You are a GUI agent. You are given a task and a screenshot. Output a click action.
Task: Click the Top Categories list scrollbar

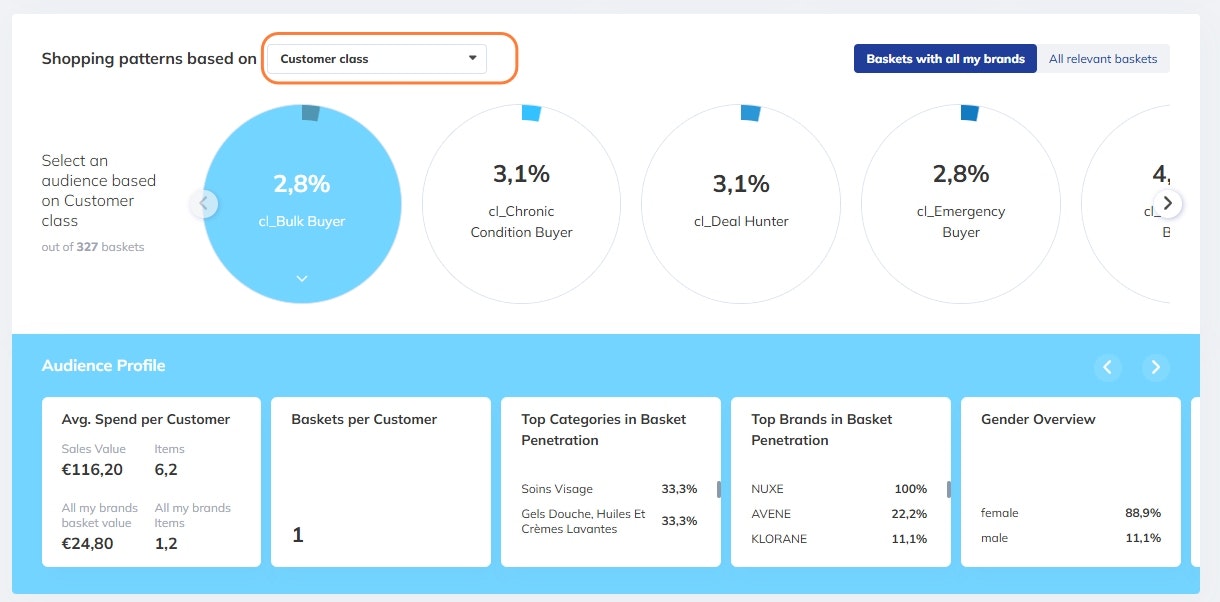click(x=718, y=489)
